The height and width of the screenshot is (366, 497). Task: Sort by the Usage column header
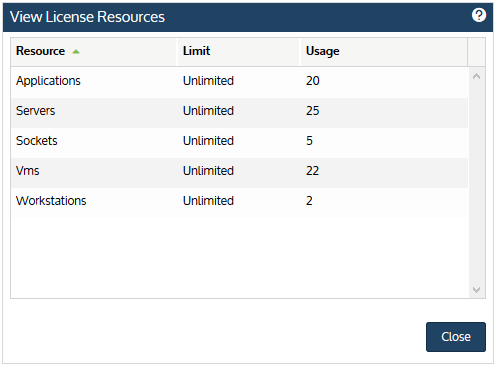(x=384, y=52)
